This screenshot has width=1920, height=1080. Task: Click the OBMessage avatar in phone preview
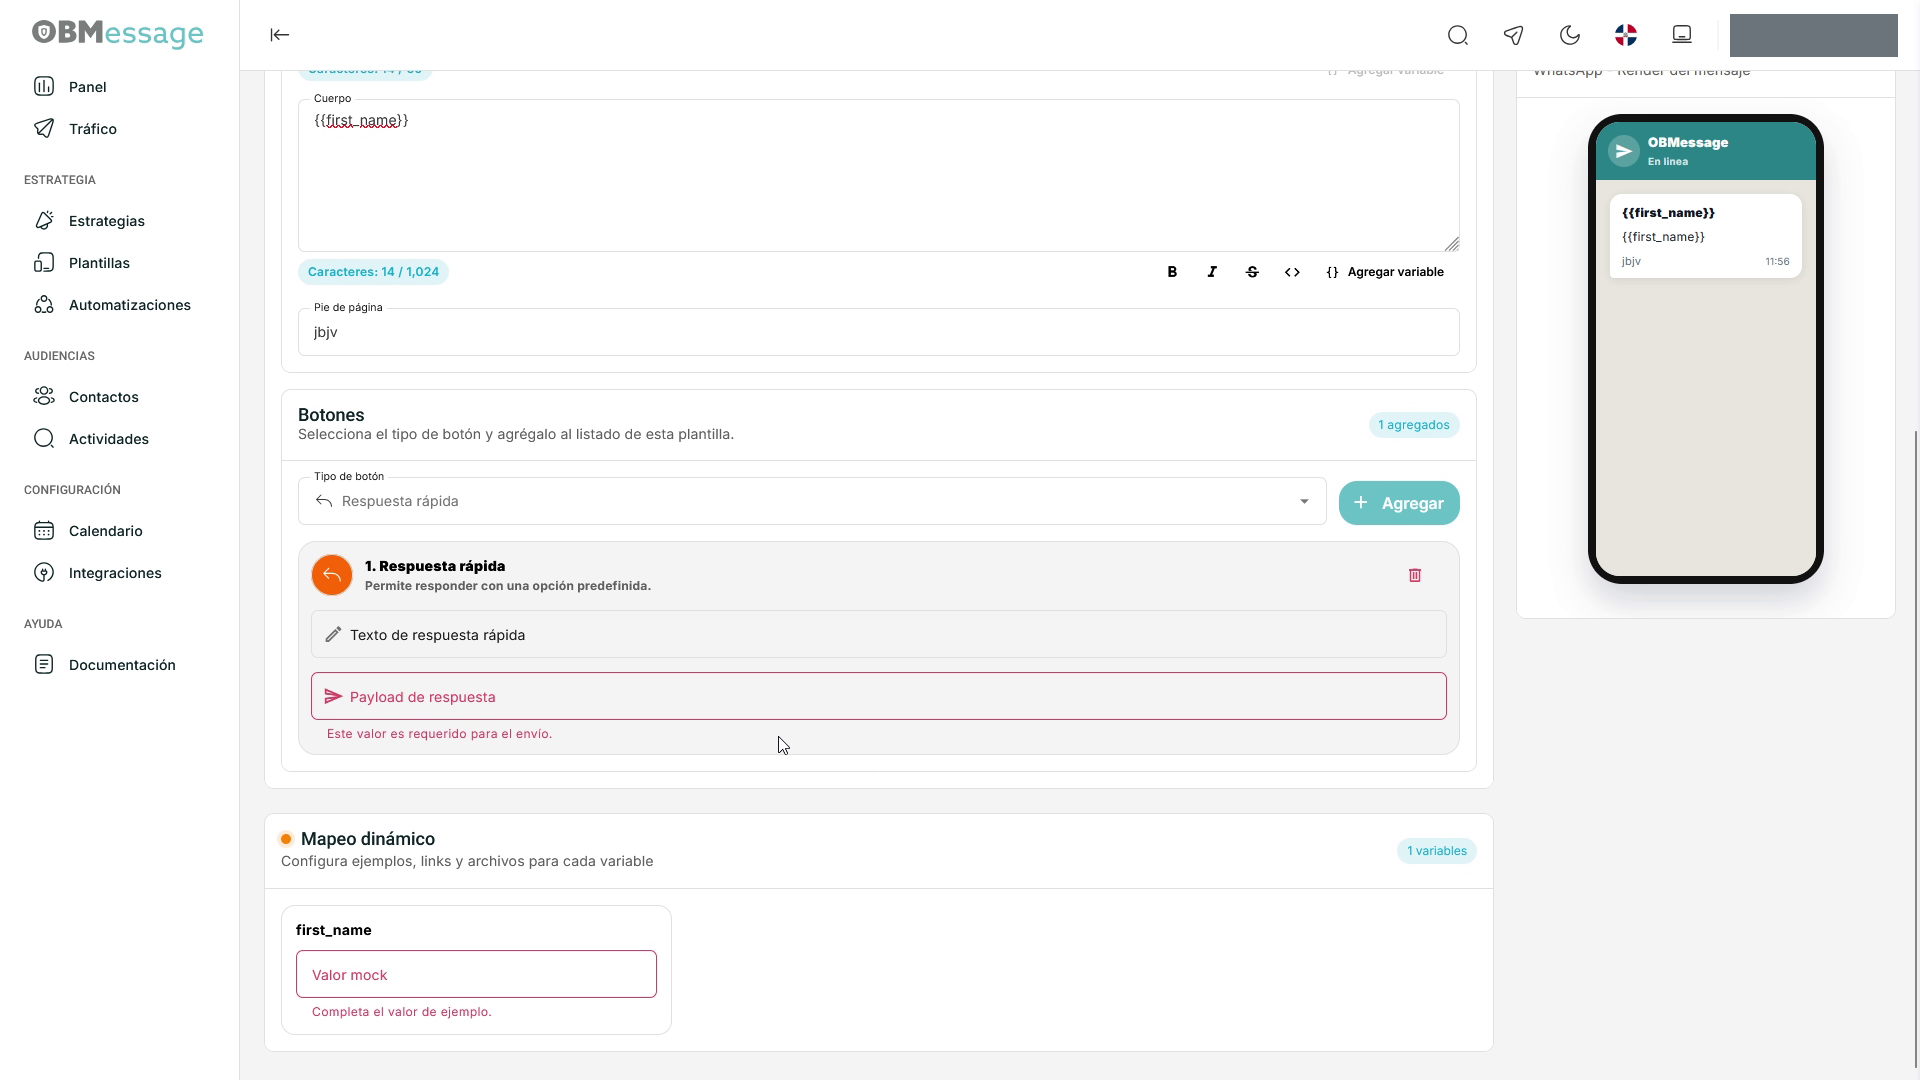(1624, 151)
